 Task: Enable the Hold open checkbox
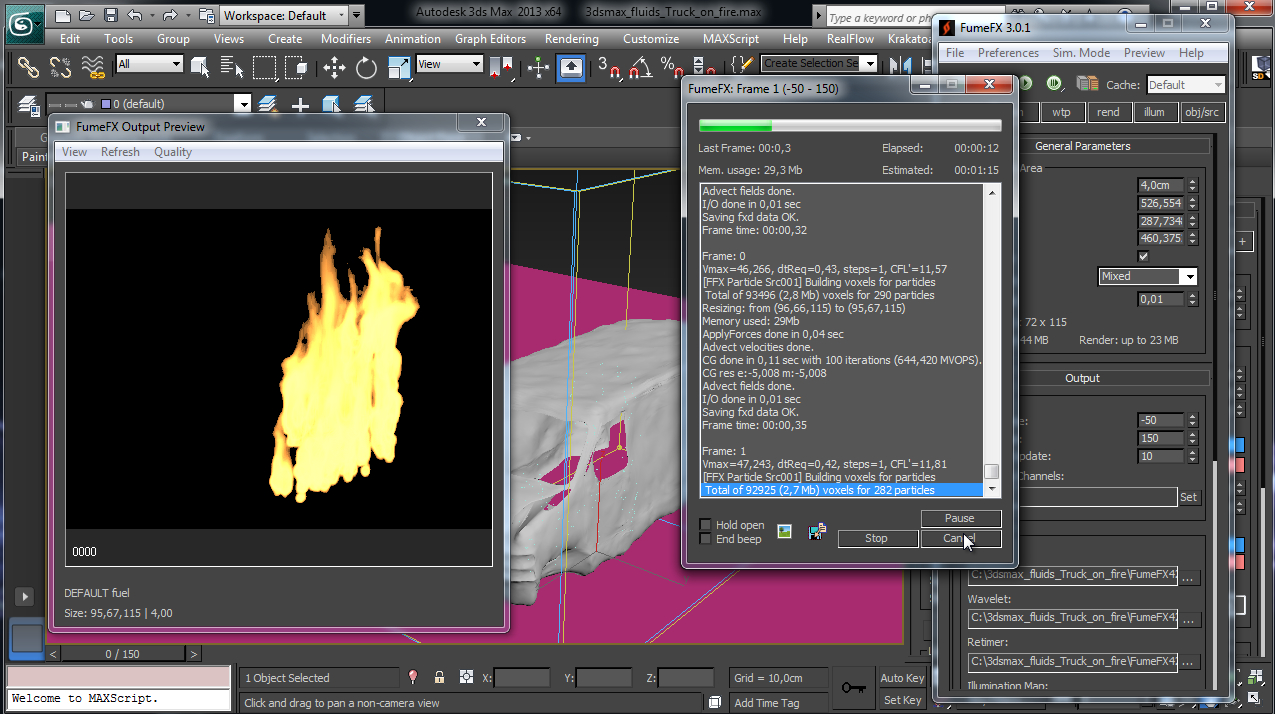705,525
